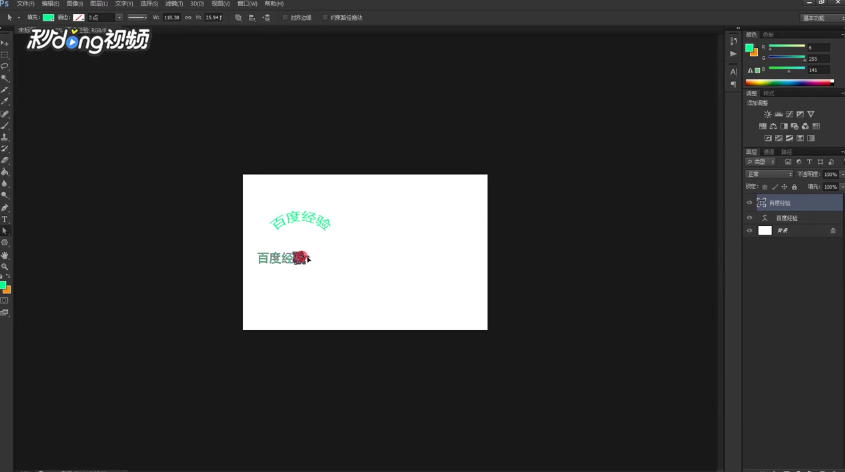
Task: Select the Clone Stamp tool
Action: click(x=5, y=137)
